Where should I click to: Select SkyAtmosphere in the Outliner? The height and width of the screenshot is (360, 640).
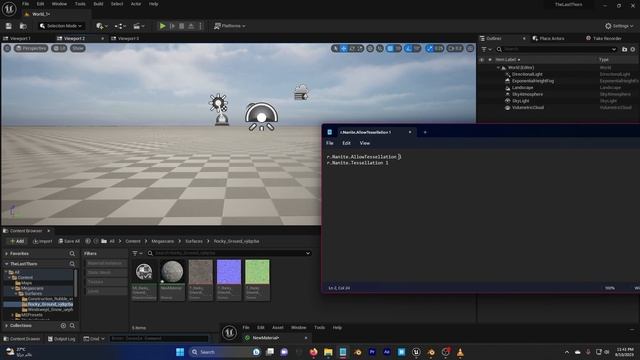pos(527,94)
